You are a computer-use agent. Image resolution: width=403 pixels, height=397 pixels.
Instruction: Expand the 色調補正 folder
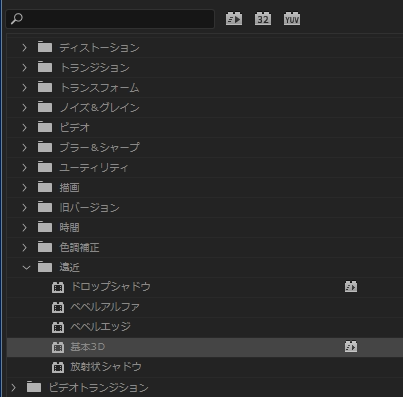tap(24, 248)
